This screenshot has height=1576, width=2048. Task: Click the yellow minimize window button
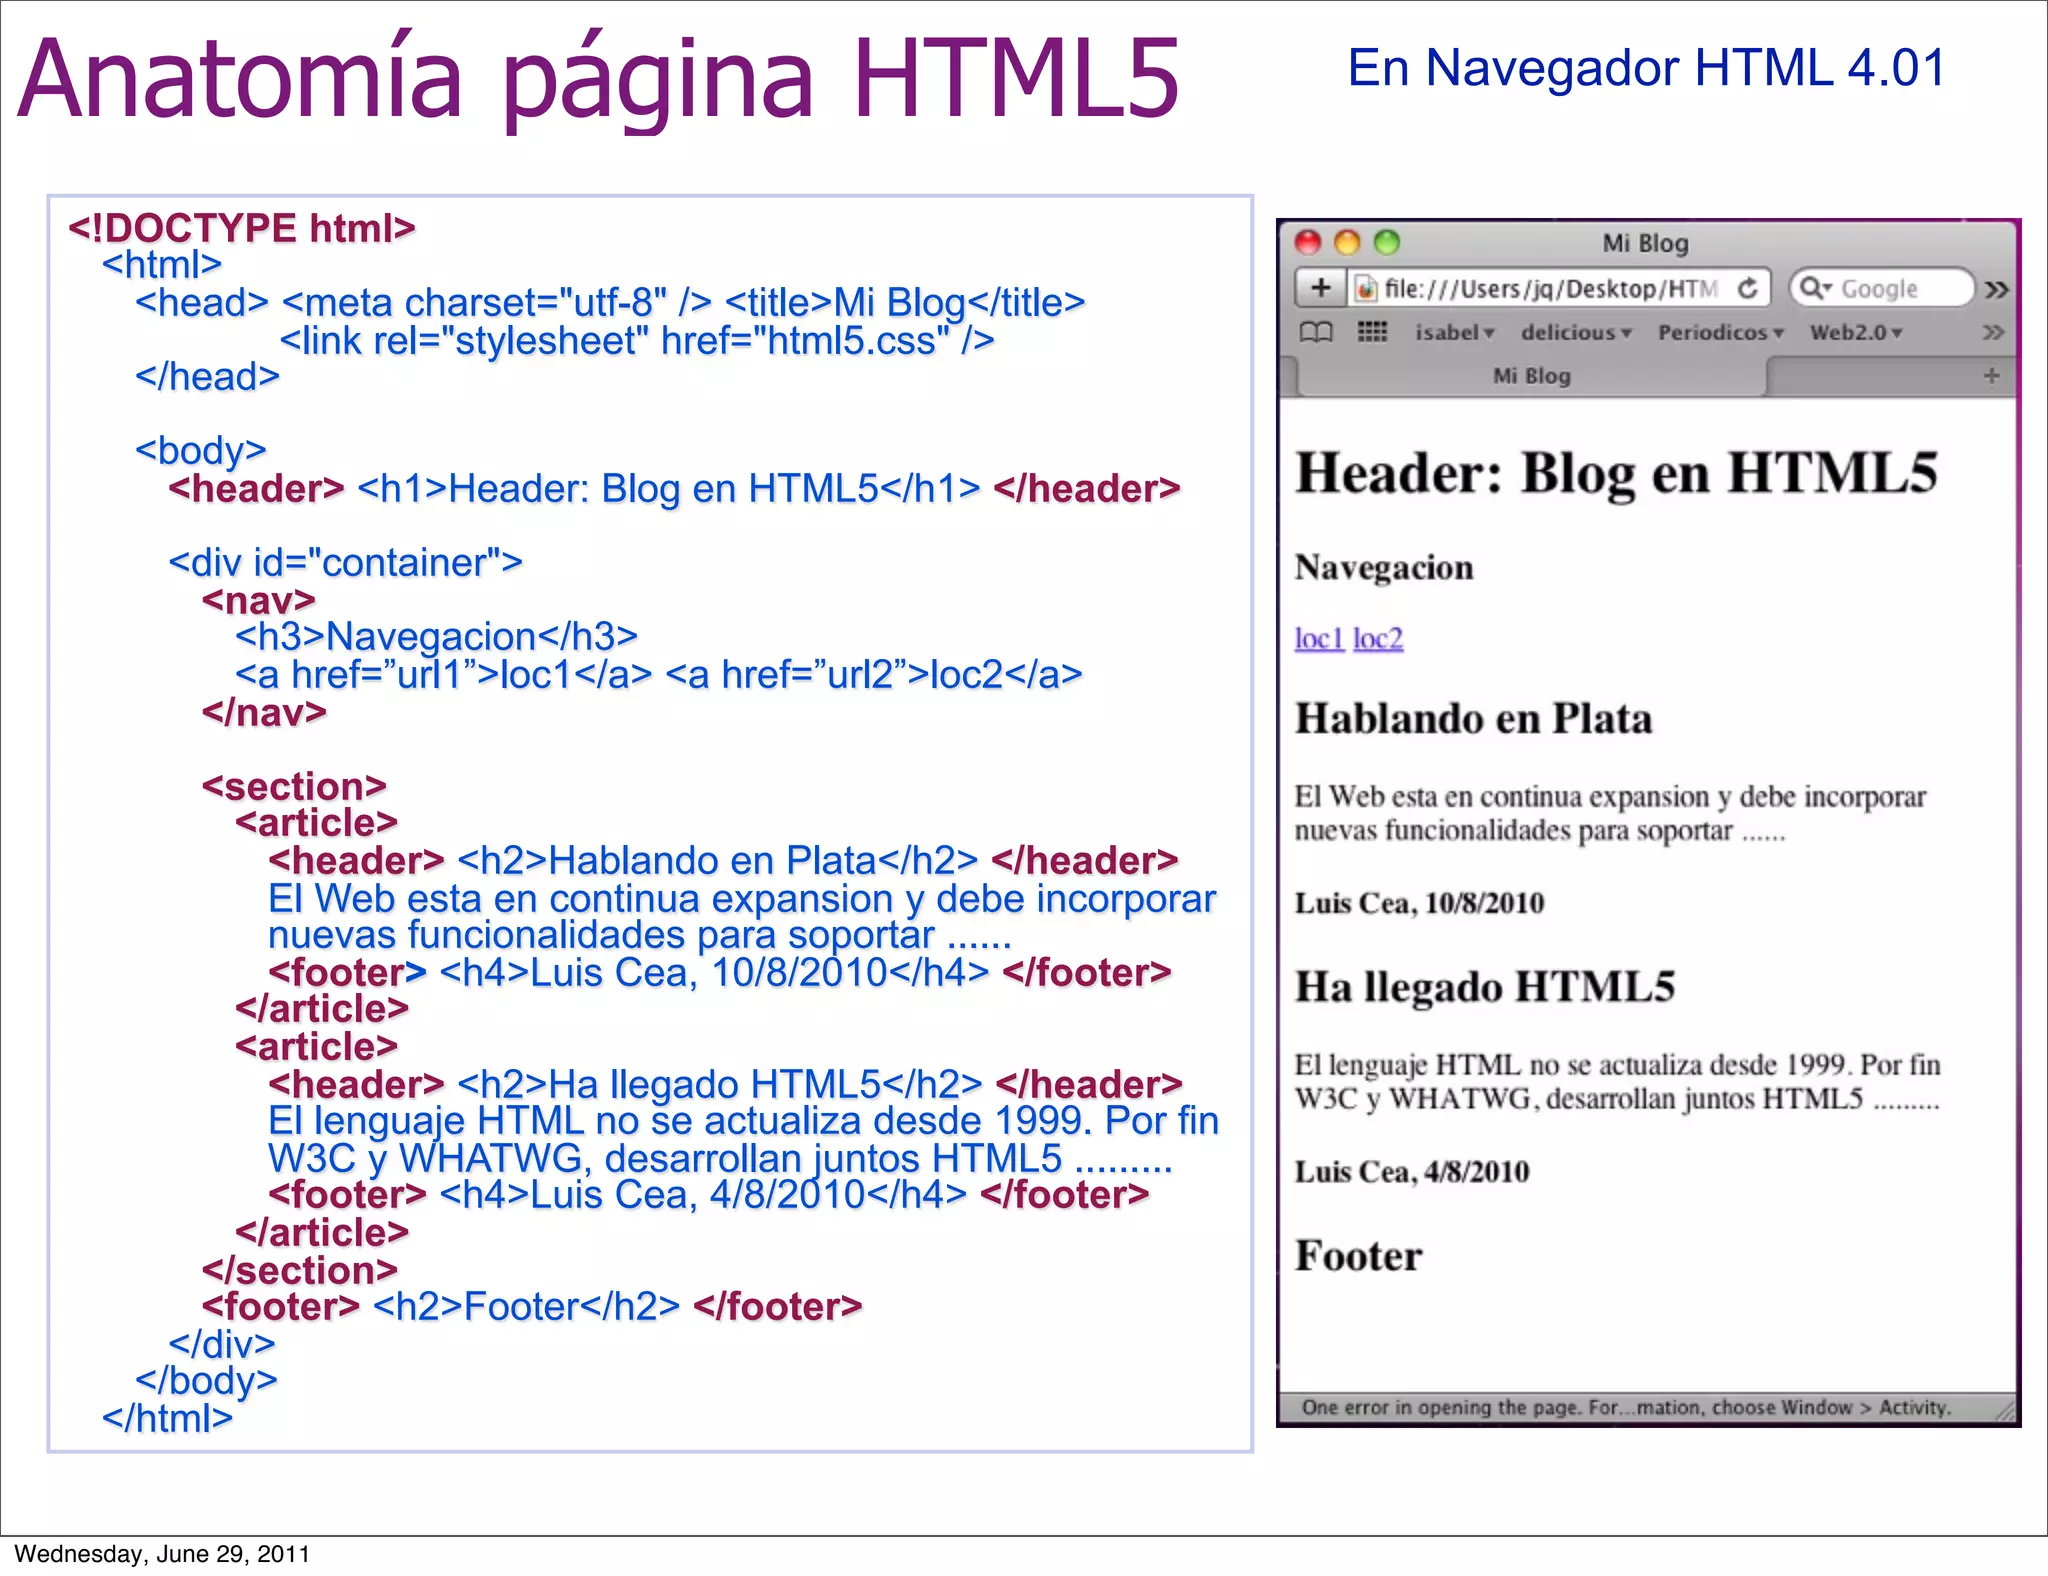pyautogui.click(x=1347, y=242)
